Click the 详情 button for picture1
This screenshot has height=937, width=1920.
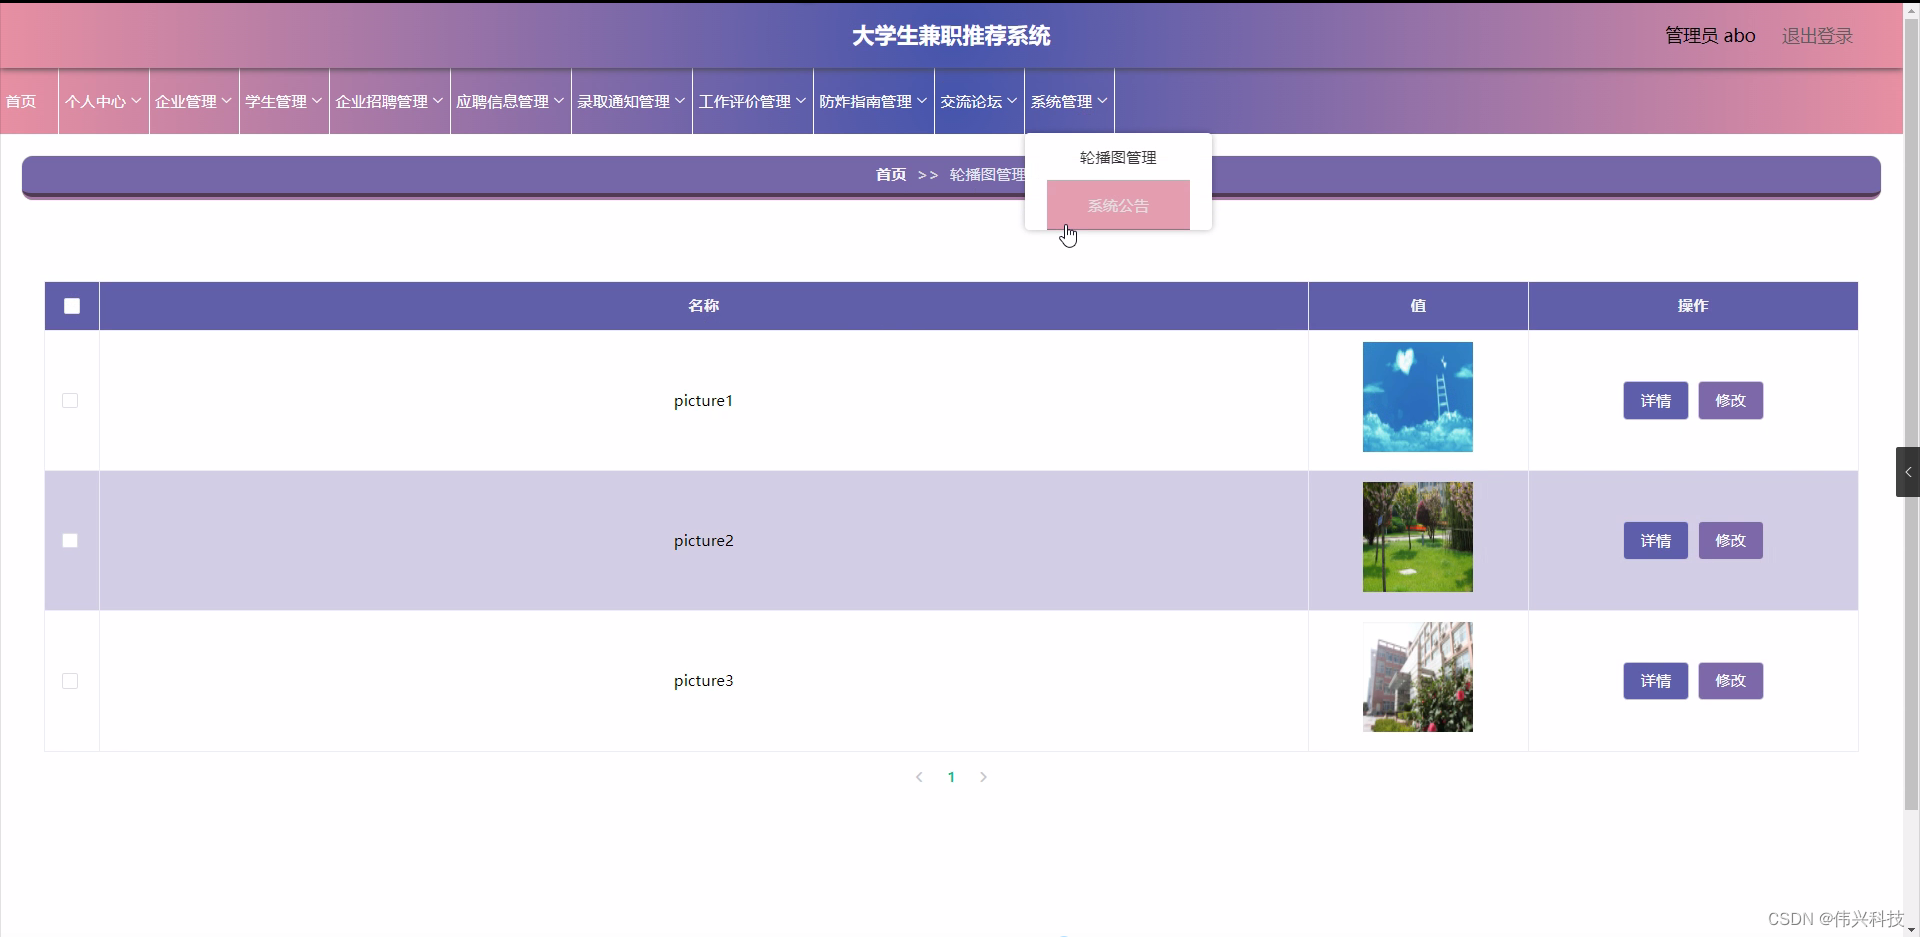tap(1655, 400)
